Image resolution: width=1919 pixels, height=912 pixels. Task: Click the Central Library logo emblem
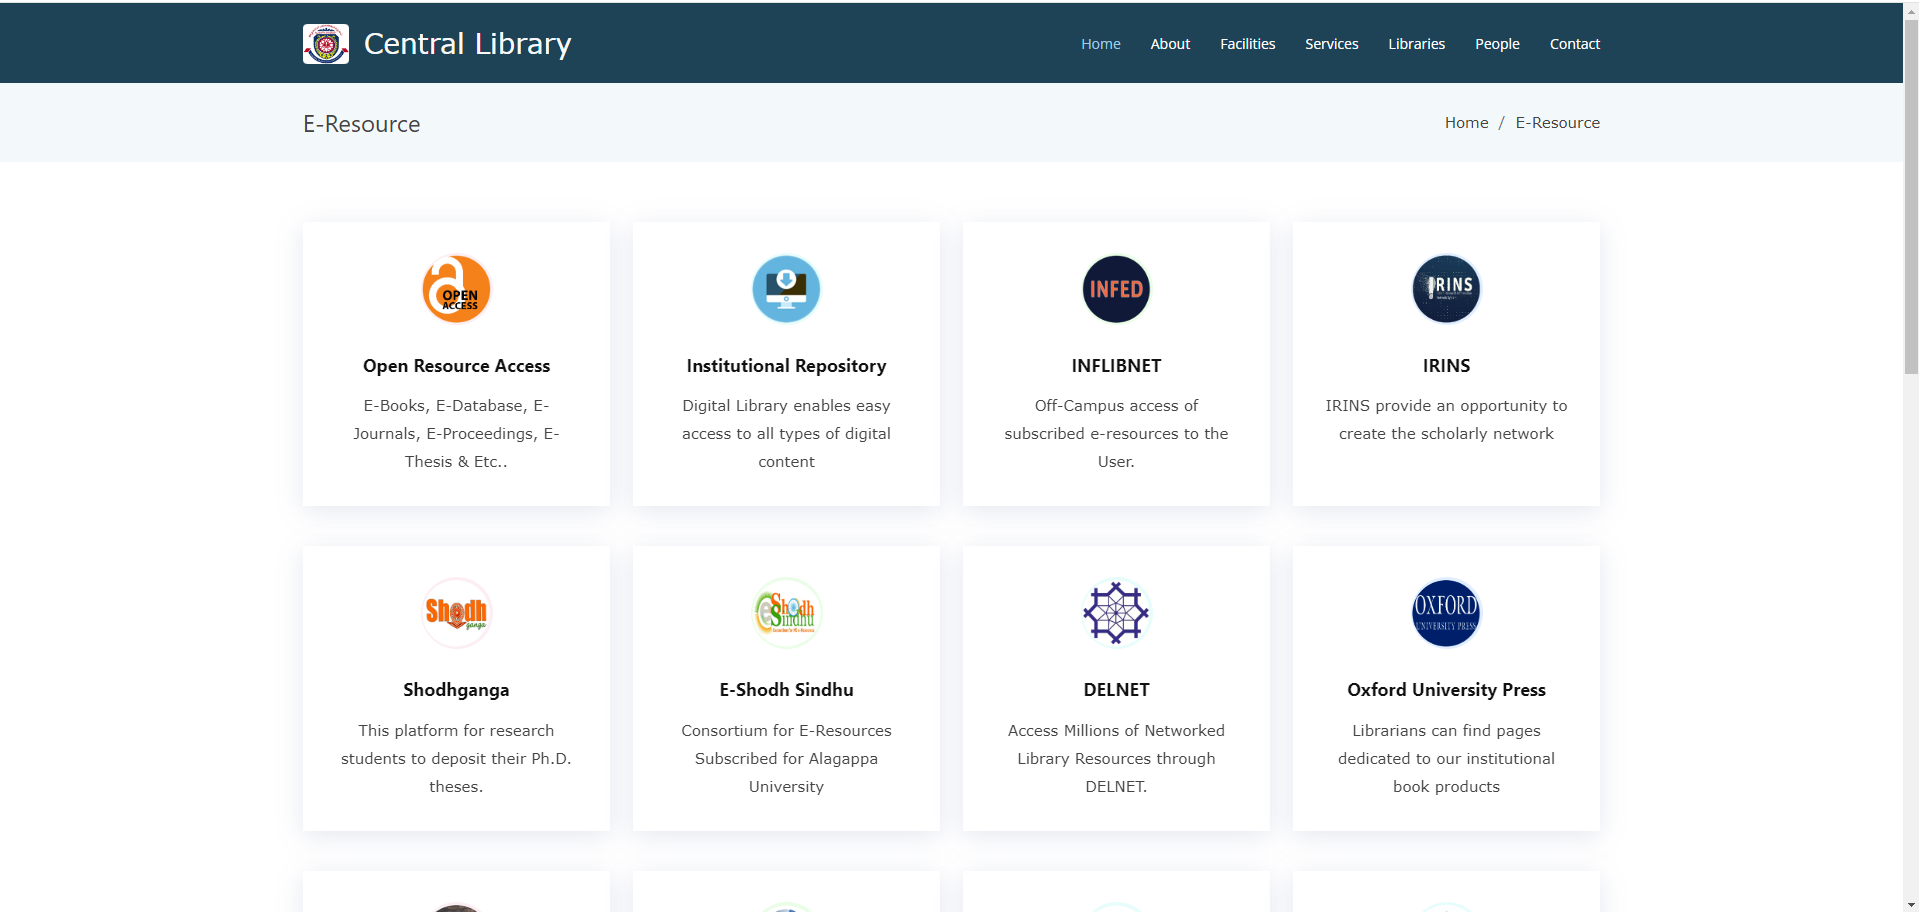pos(326,44)
